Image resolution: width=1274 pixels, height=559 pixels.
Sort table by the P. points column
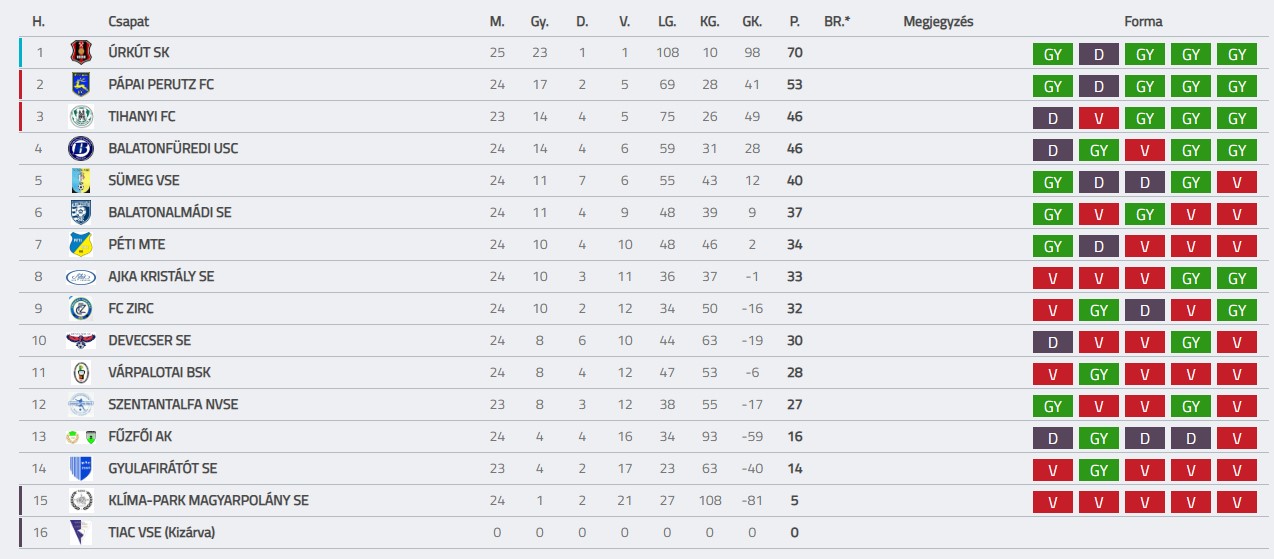coord(794,21)
